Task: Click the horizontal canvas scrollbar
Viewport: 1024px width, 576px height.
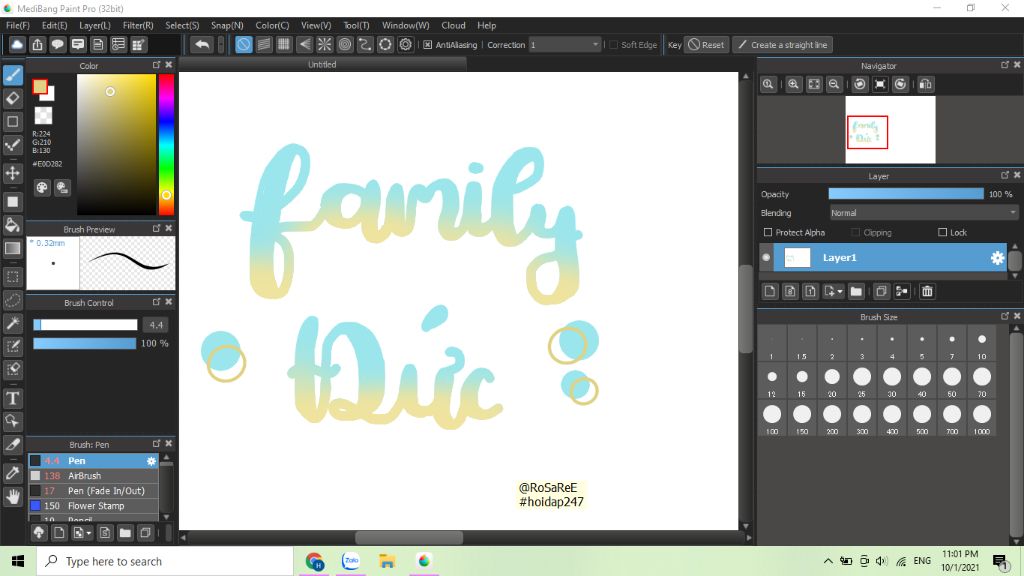Action: (409, 537)
